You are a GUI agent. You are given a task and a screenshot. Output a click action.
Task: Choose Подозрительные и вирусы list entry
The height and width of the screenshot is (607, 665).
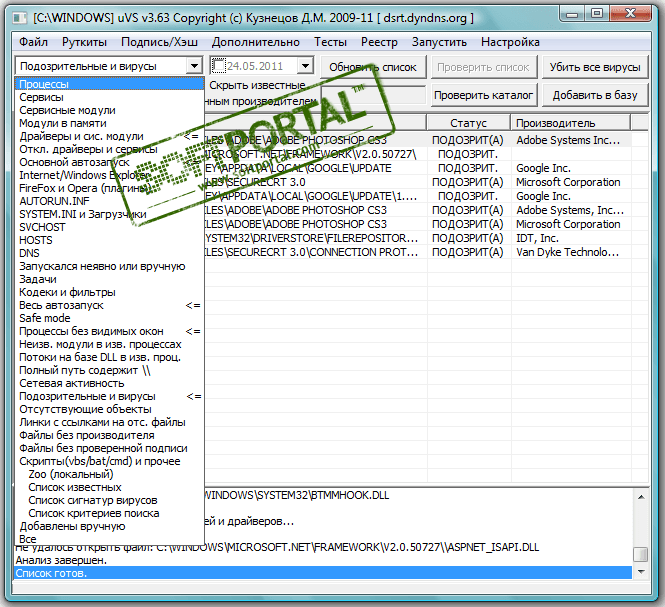(109, 396)
